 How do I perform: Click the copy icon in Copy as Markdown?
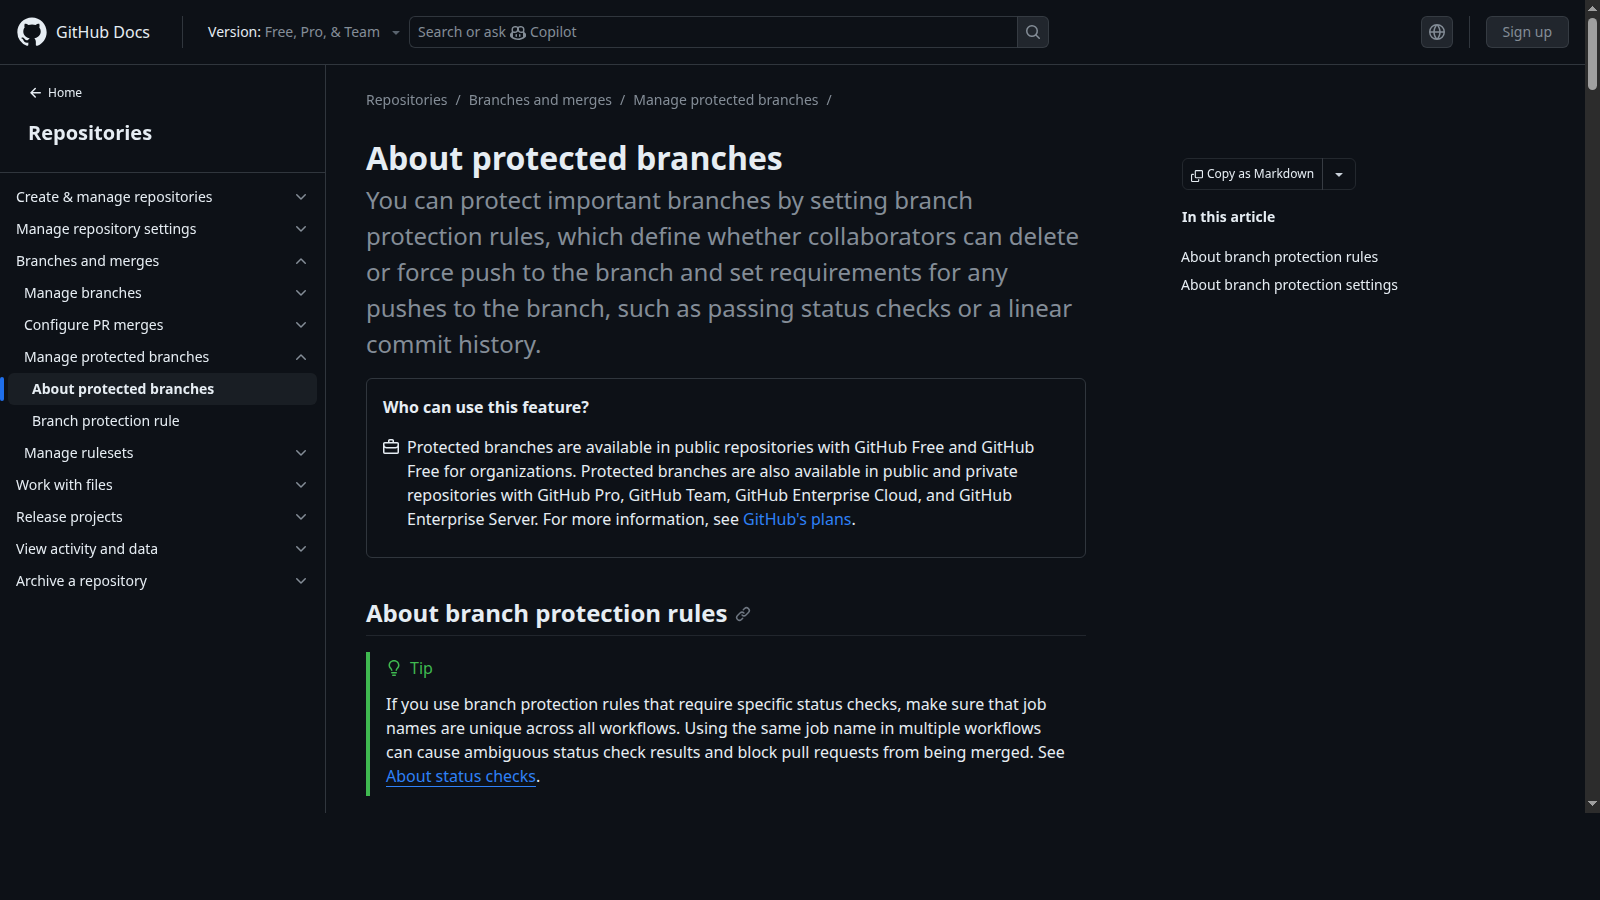pyautogui.click(x=1197, y=175)
